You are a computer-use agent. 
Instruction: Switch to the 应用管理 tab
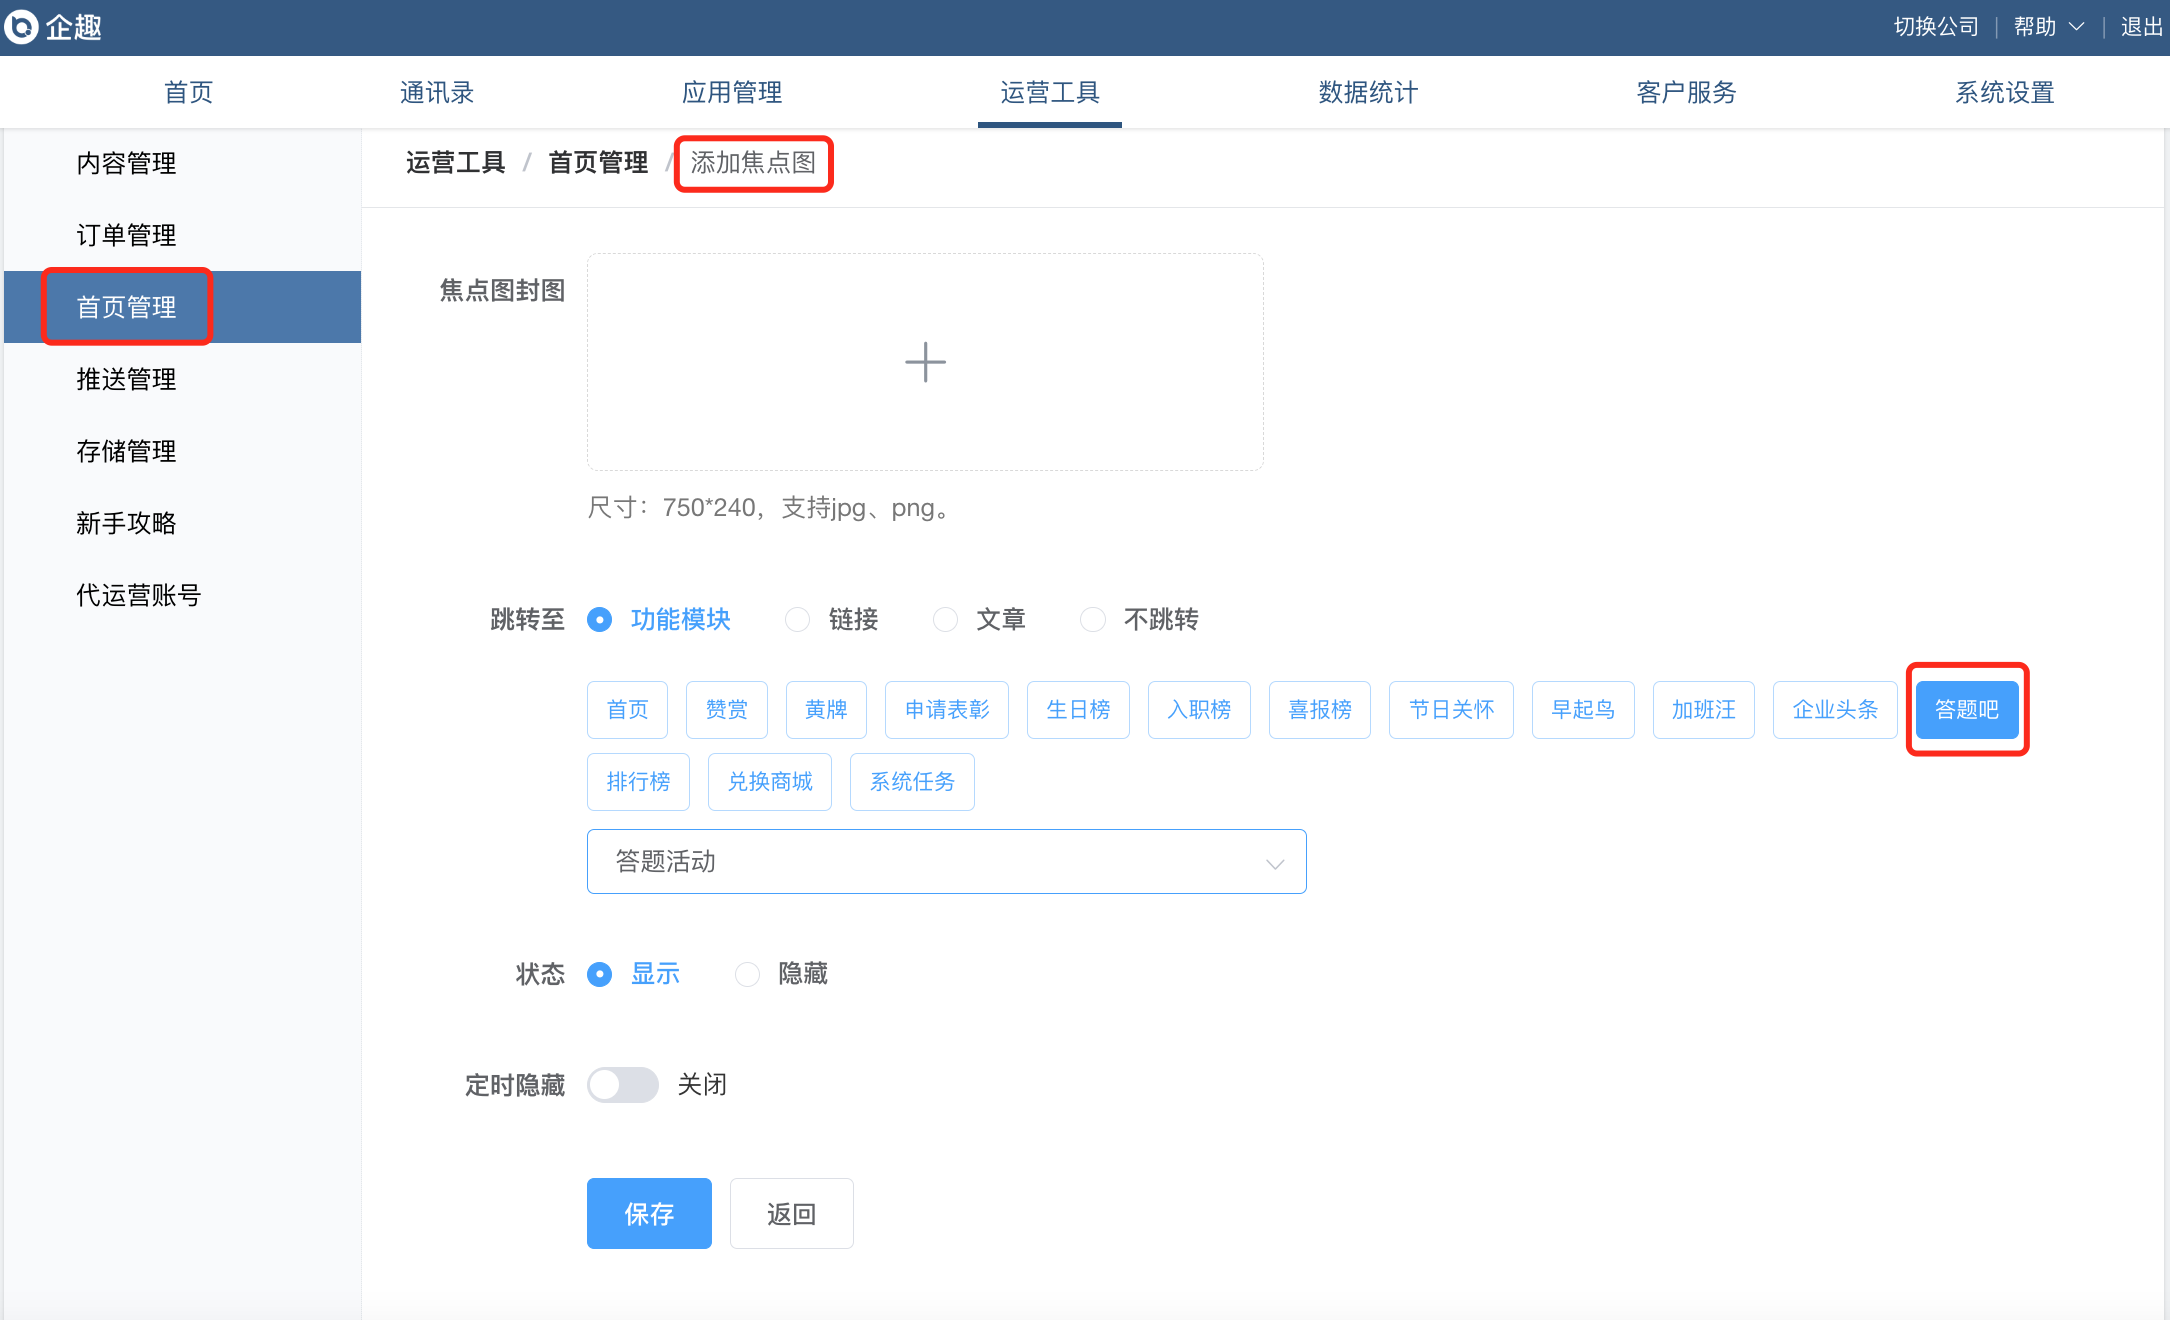732,92
